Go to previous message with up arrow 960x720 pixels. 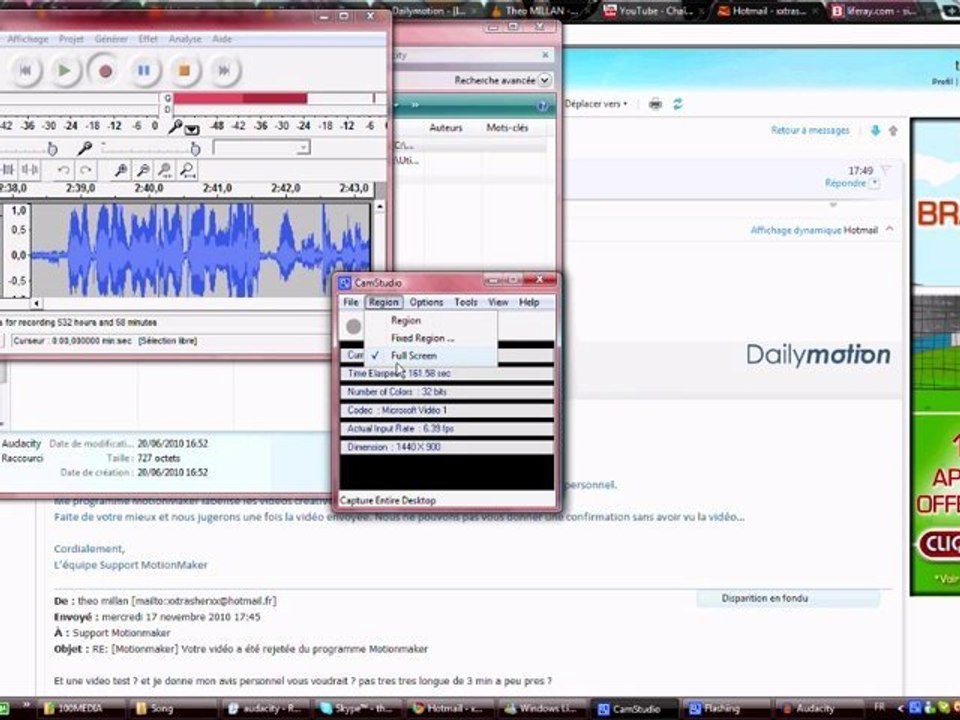tap(893, 130)
